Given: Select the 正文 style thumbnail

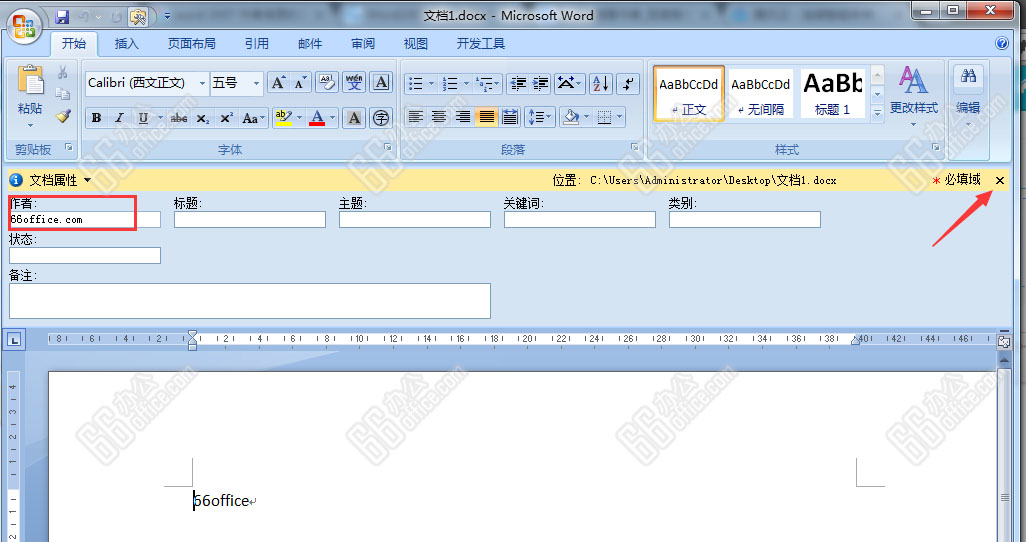Looking at the screenshot, I should pos(688,94).
